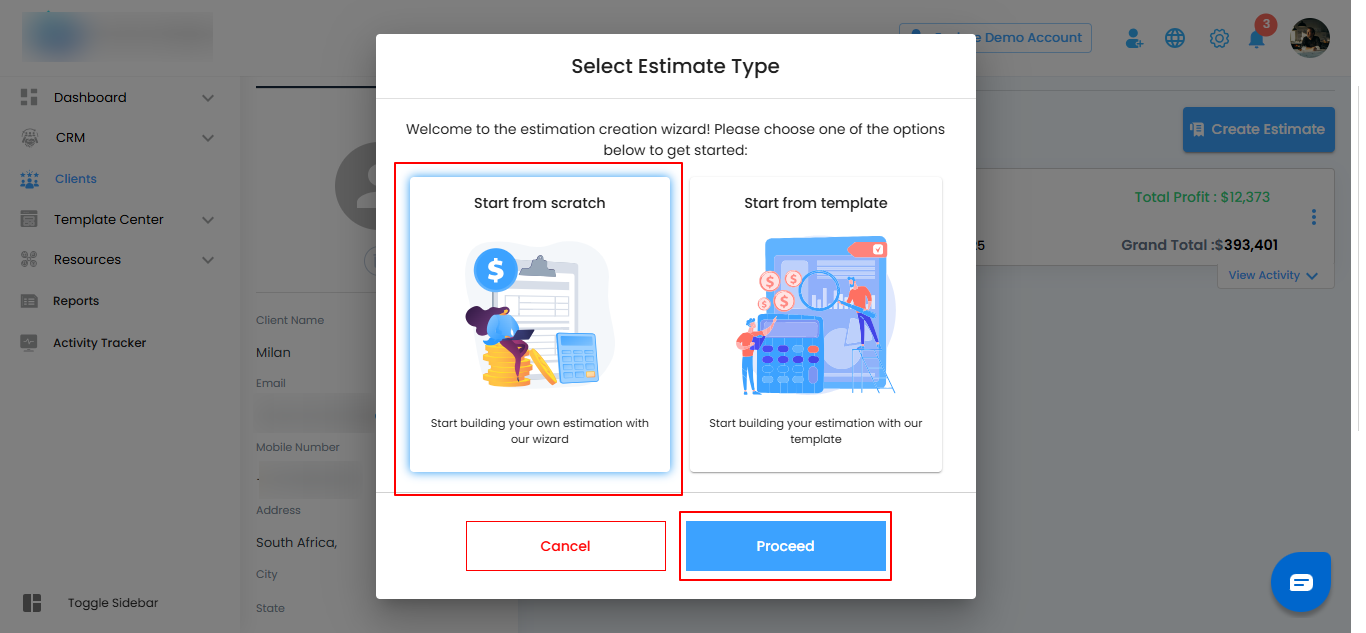This screenshot has width=1366, height=633.
Task: Expand the Dashboard menu chevron
Action: click(x=208, y=98)
